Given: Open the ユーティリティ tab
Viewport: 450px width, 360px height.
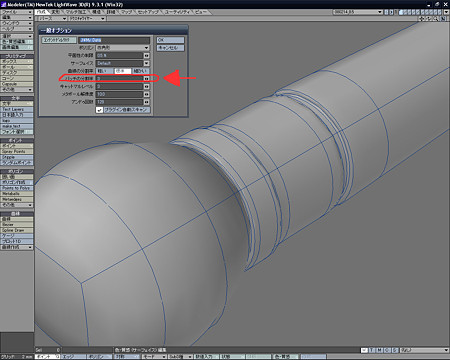Looking at the screenshot, I should click(177, 12).
